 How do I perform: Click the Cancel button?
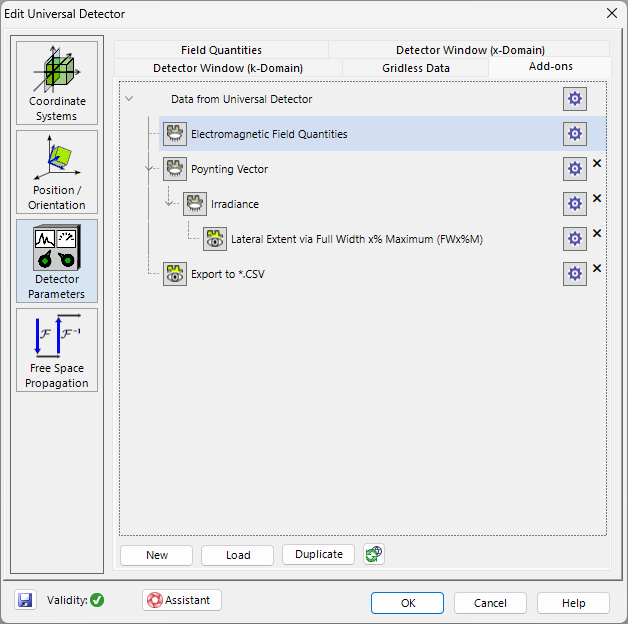490,603
